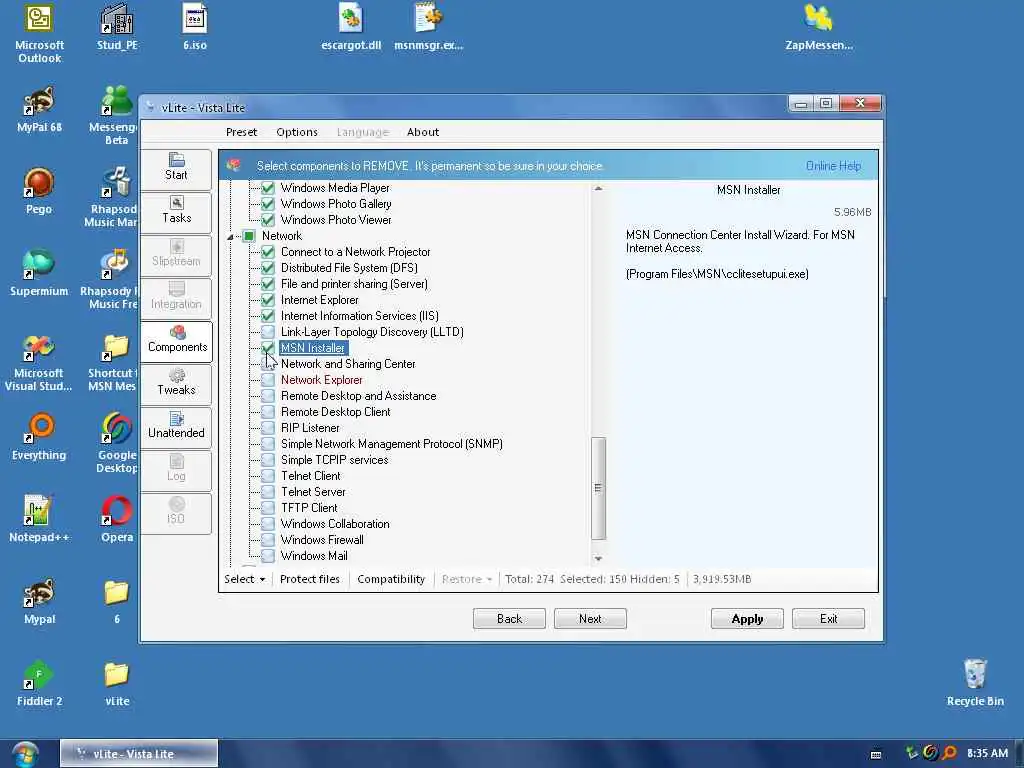The height and width of the screenshot is (768, 1024).
Task: Open the Tweaks page in sidebar
Action: pyautogui.click(x=176, y=383)
